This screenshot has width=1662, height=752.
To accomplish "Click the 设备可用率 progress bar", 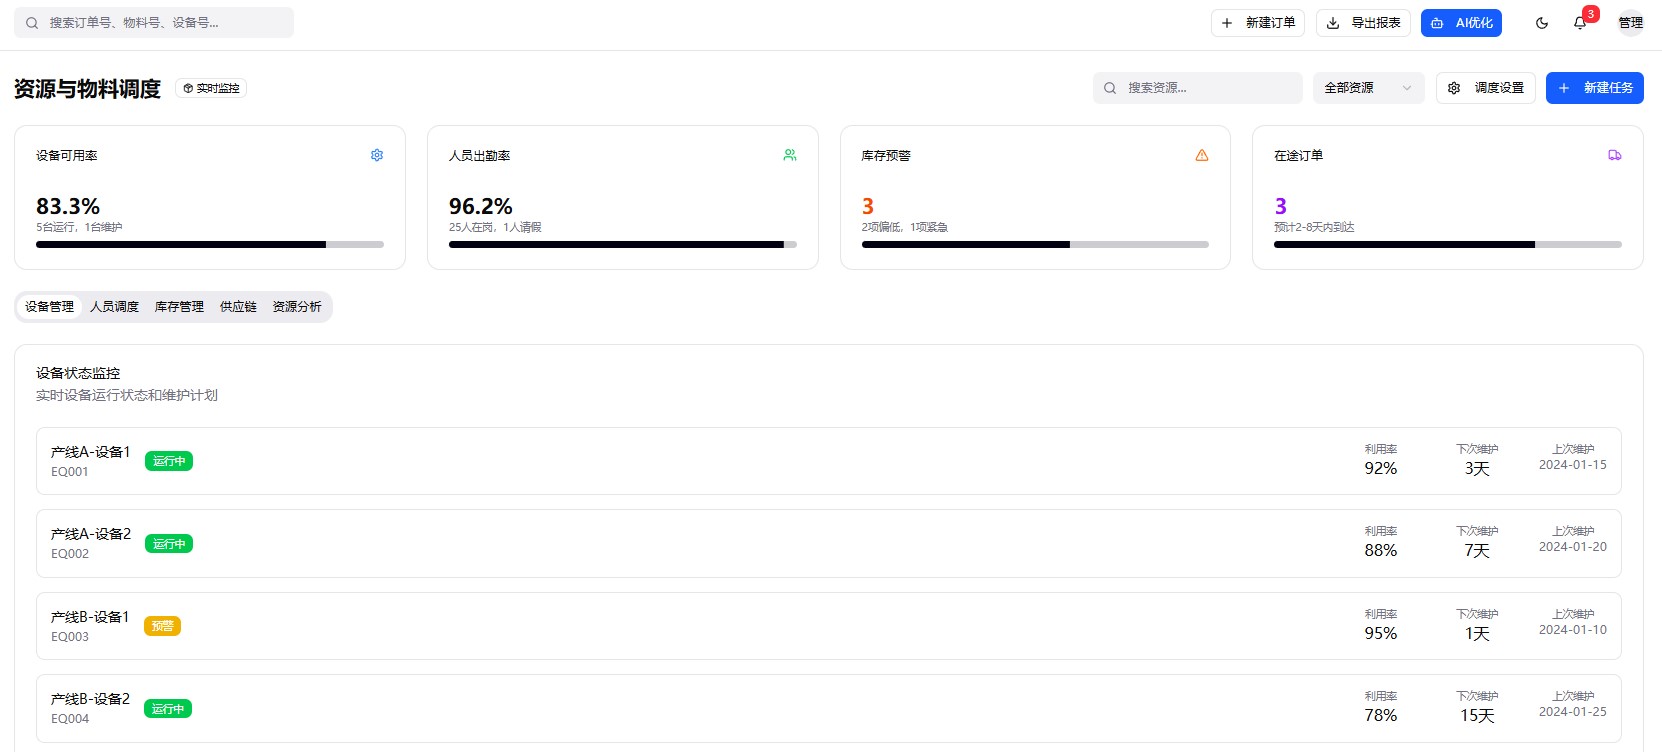I will click(210, 244).
